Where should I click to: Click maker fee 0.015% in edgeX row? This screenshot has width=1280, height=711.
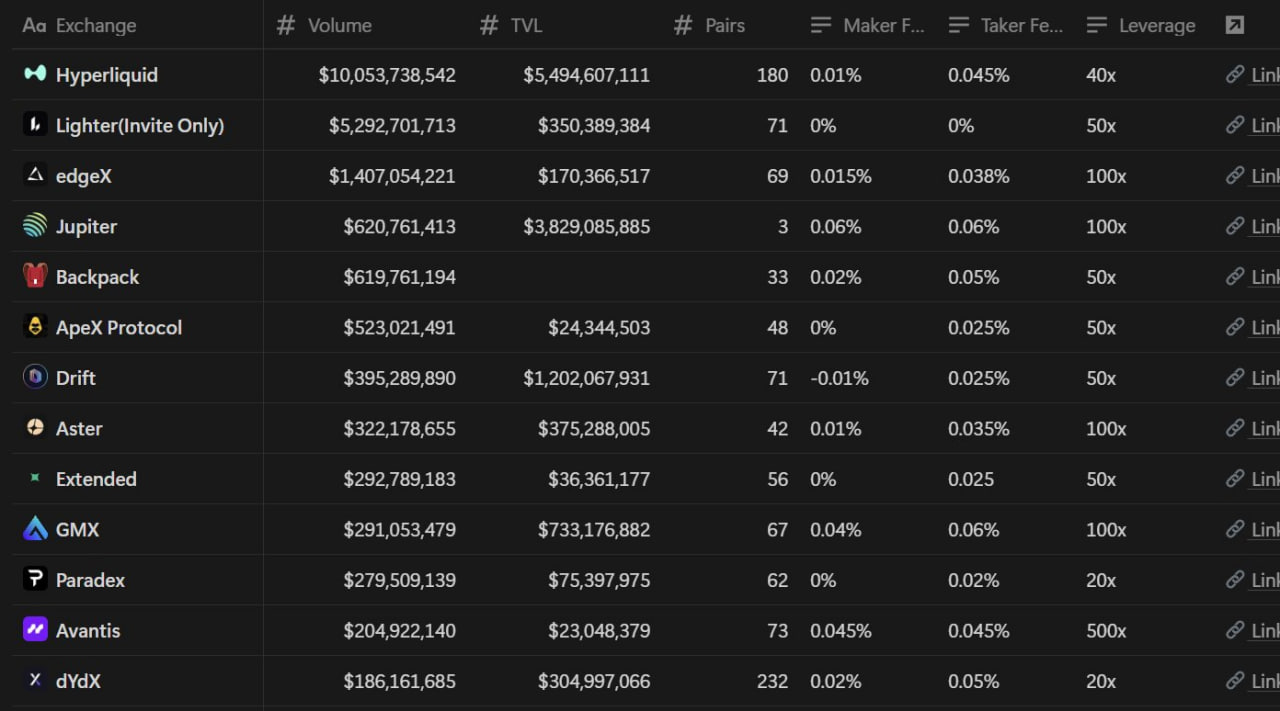click(x=841, y=176)
